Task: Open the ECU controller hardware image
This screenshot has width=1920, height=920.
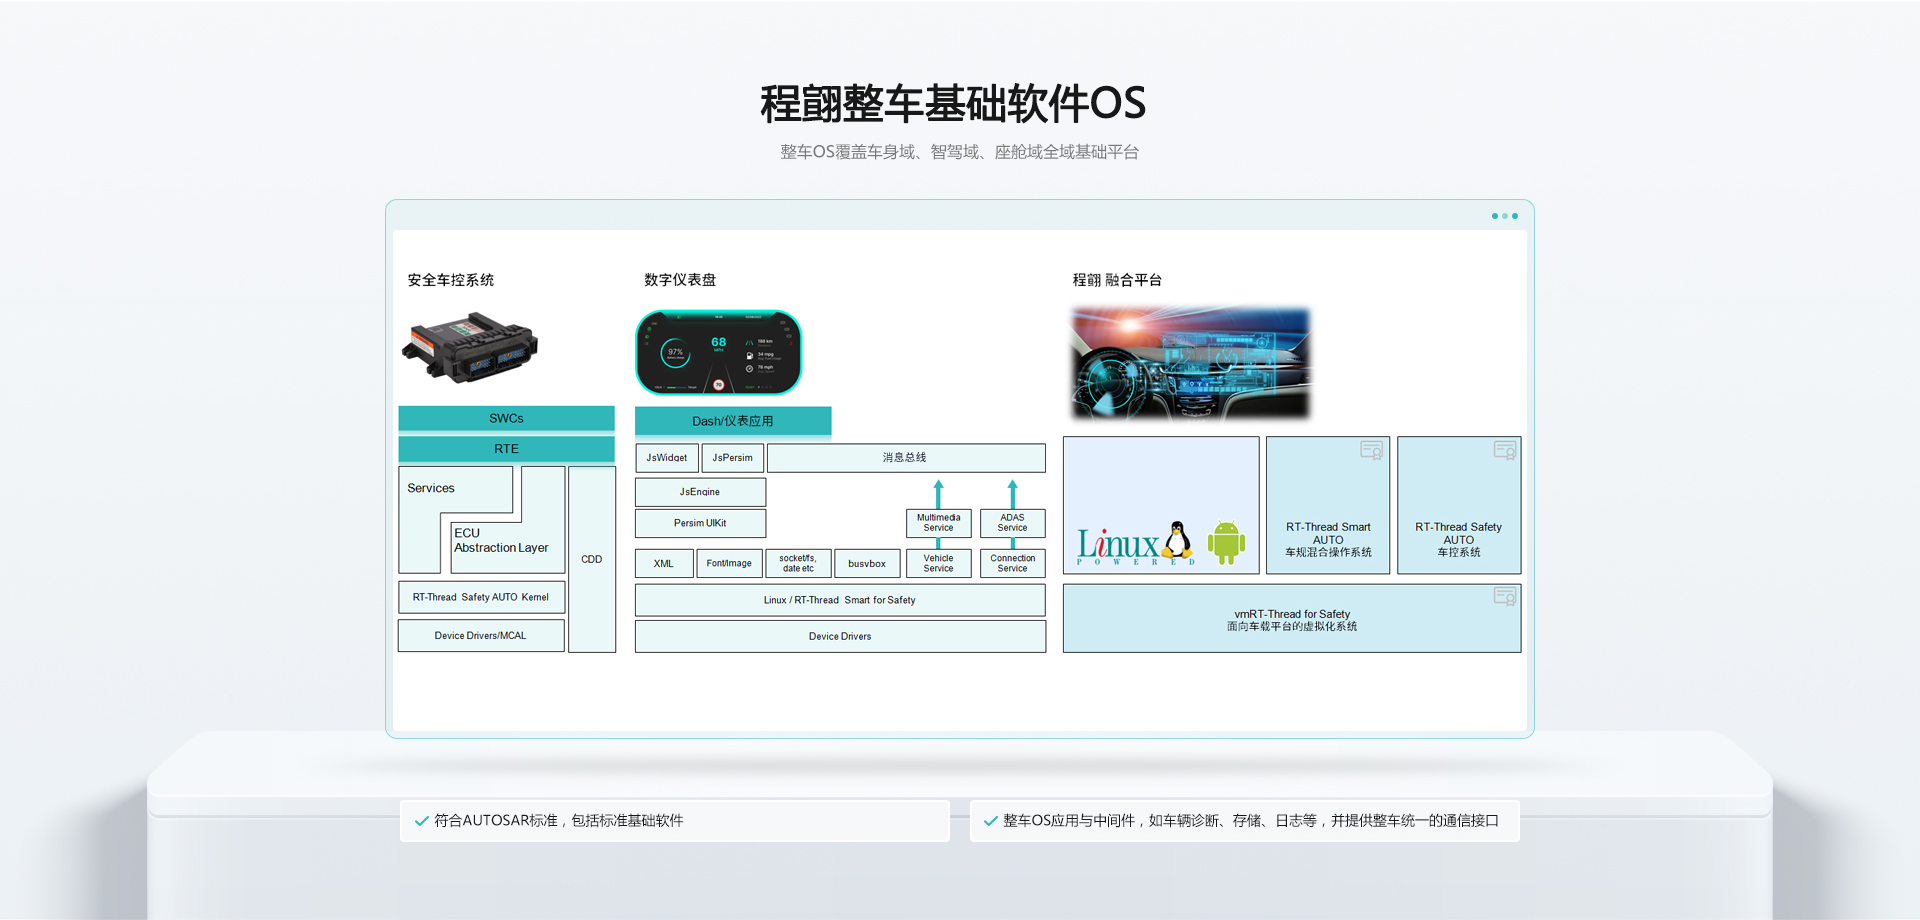Action: tap(470, 347)
